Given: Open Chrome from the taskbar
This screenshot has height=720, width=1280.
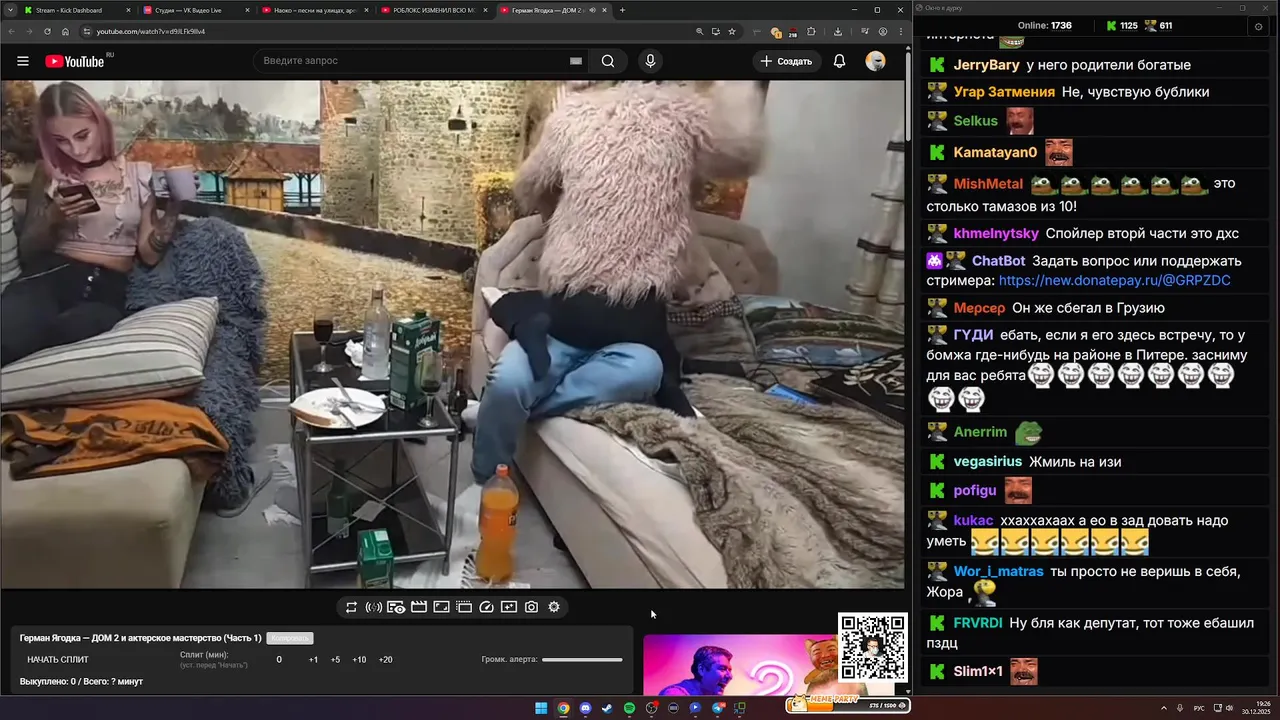Looking at the screenshot, I should pyautogui.click(x=563, y=708).
